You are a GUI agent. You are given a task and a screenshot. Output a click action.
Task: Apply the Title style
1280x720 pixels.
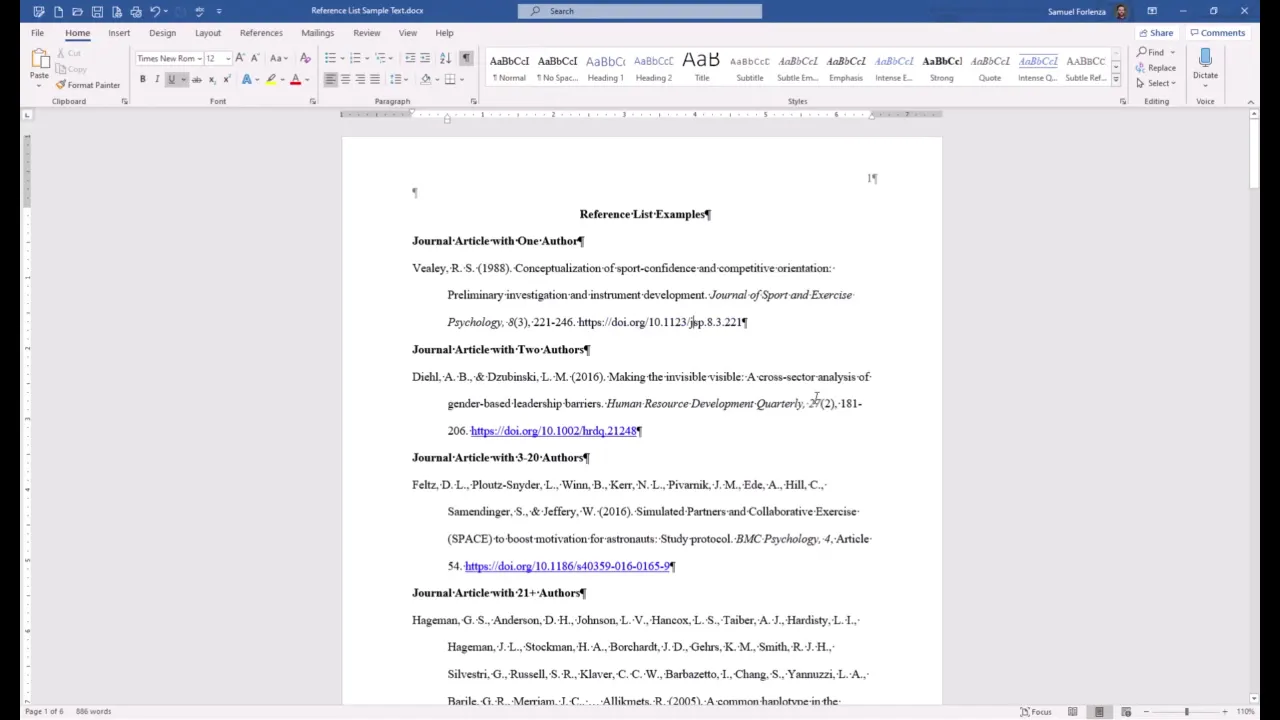point(701,67)
